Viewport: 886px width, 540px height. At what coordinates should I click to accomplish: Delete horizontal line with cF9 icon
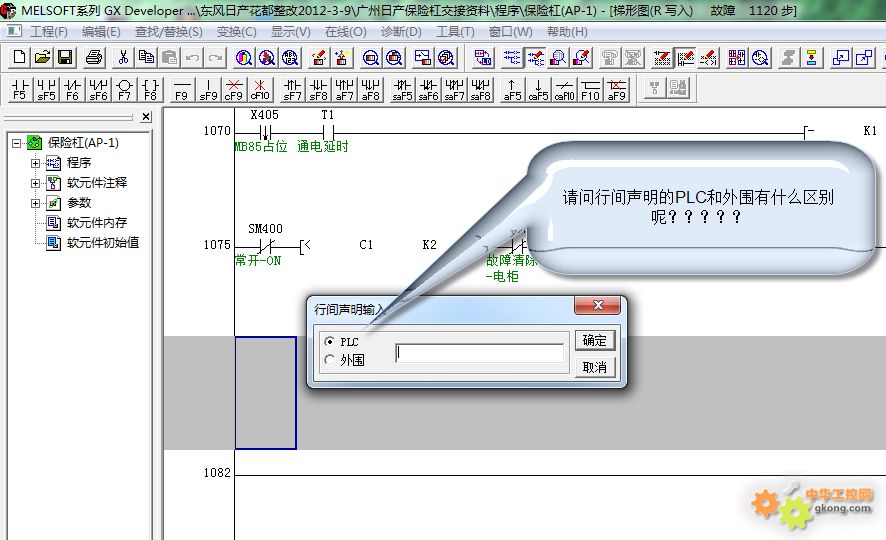[234, 89]
